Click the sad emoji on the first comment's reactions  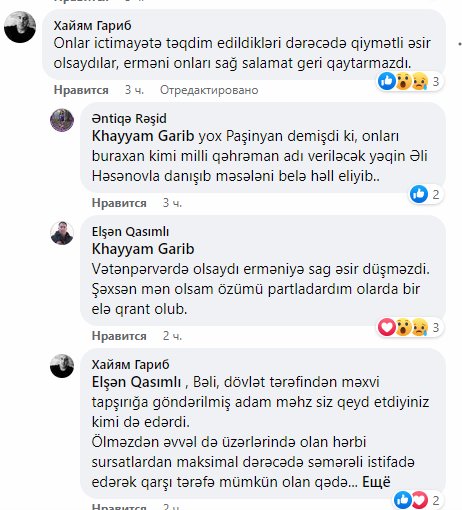point(420,81)
